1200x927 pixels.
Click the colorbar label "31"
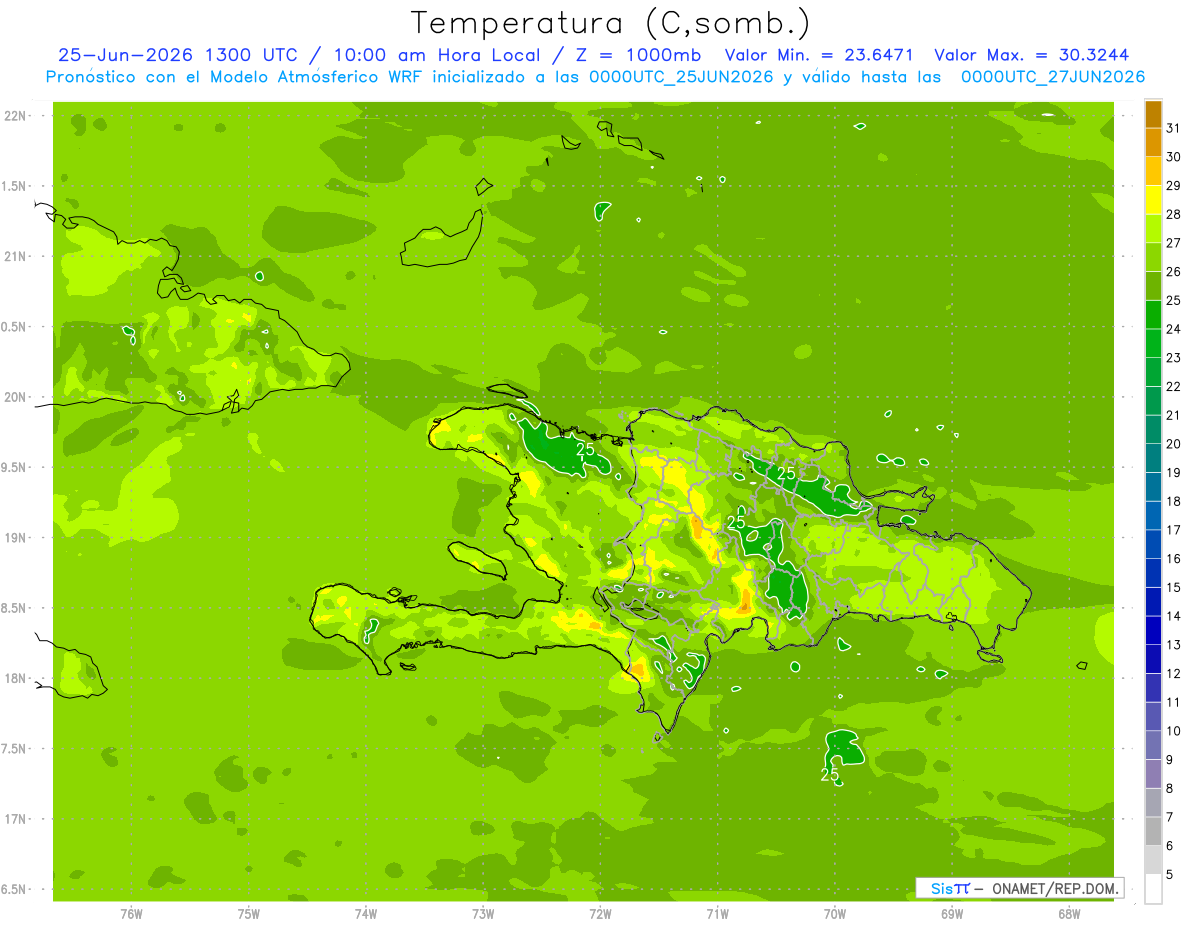click(x=1173, y=129)
